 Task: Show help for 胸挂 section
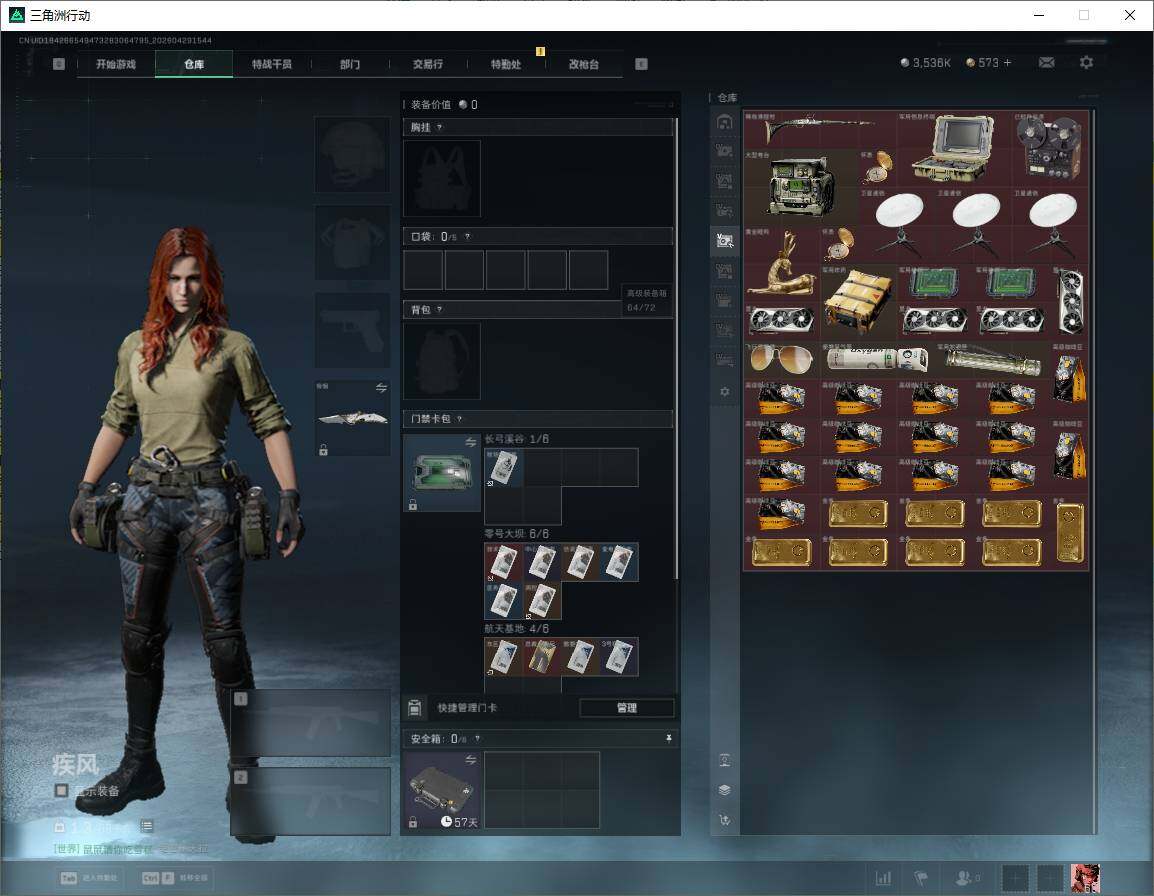[439, 127]
